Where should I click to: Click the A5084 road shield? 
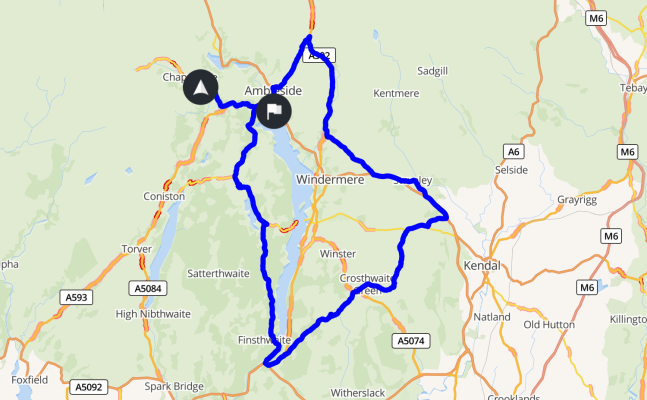148,288
